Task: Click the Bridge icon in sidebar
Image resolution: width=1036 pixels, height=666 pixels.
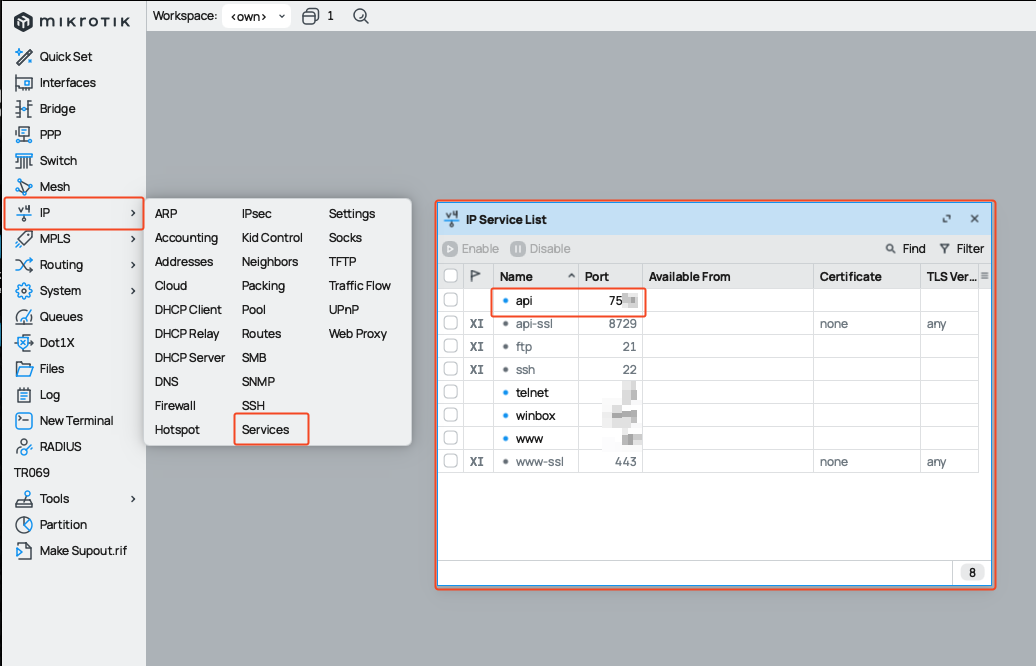Action: click(x=24, y=109)
